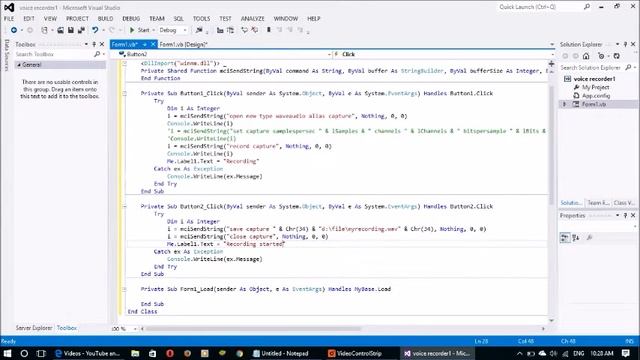The image size is (640, 360).
Task: Click the Alphabetical sort icon in Properties
Action: click(x=576, y=238)
